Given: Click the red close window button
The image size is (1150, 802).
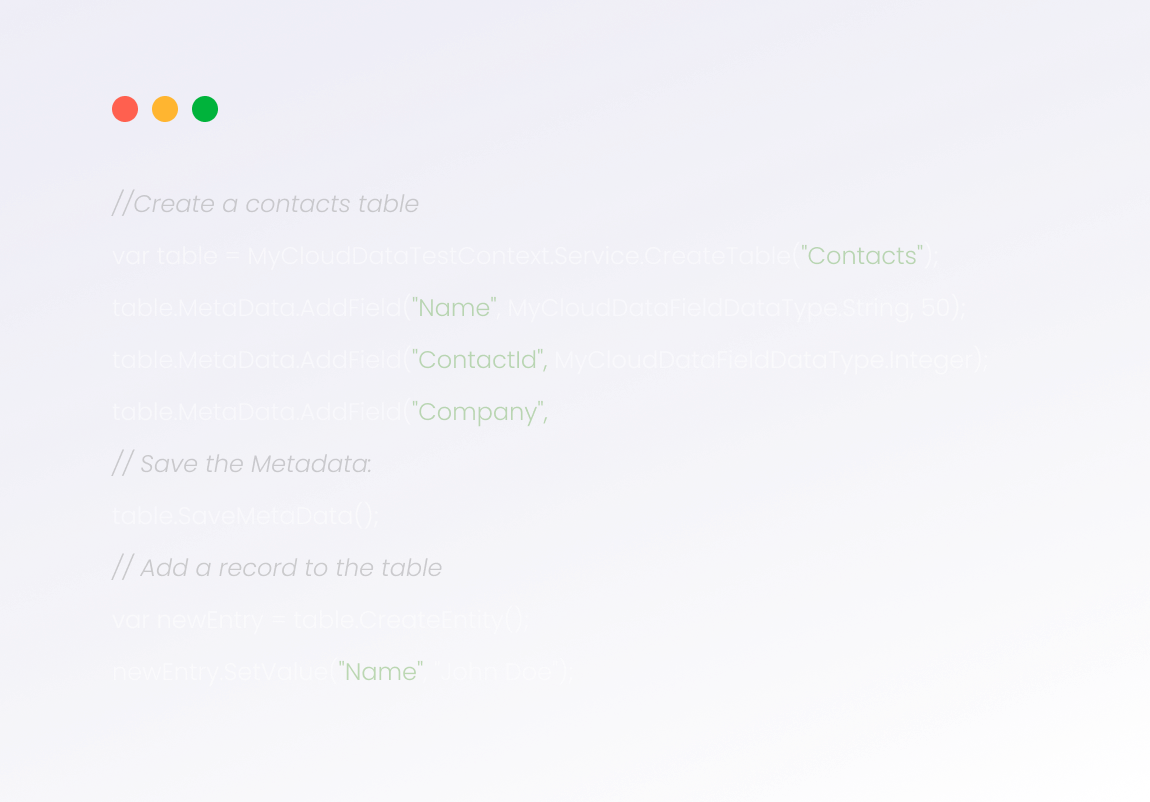Looking at the screenshot, I should [125, 108].
